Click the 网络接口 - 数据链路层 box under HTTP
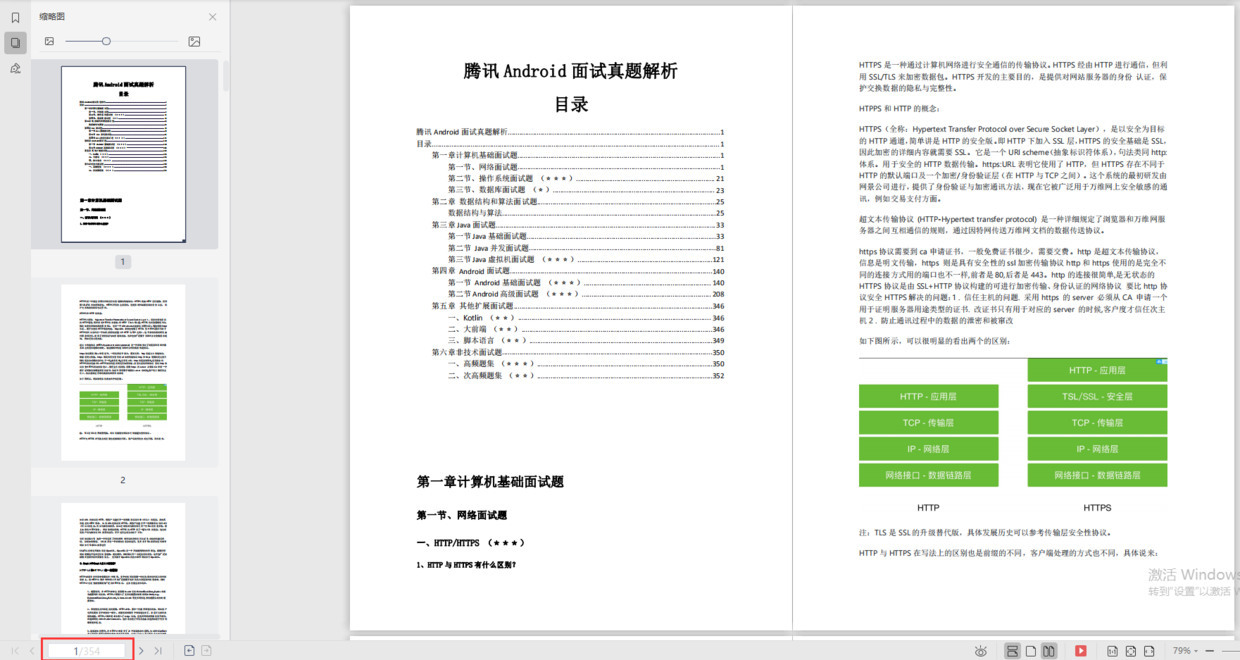This screenshot has height=660, width=1240. tap(928, 475)
